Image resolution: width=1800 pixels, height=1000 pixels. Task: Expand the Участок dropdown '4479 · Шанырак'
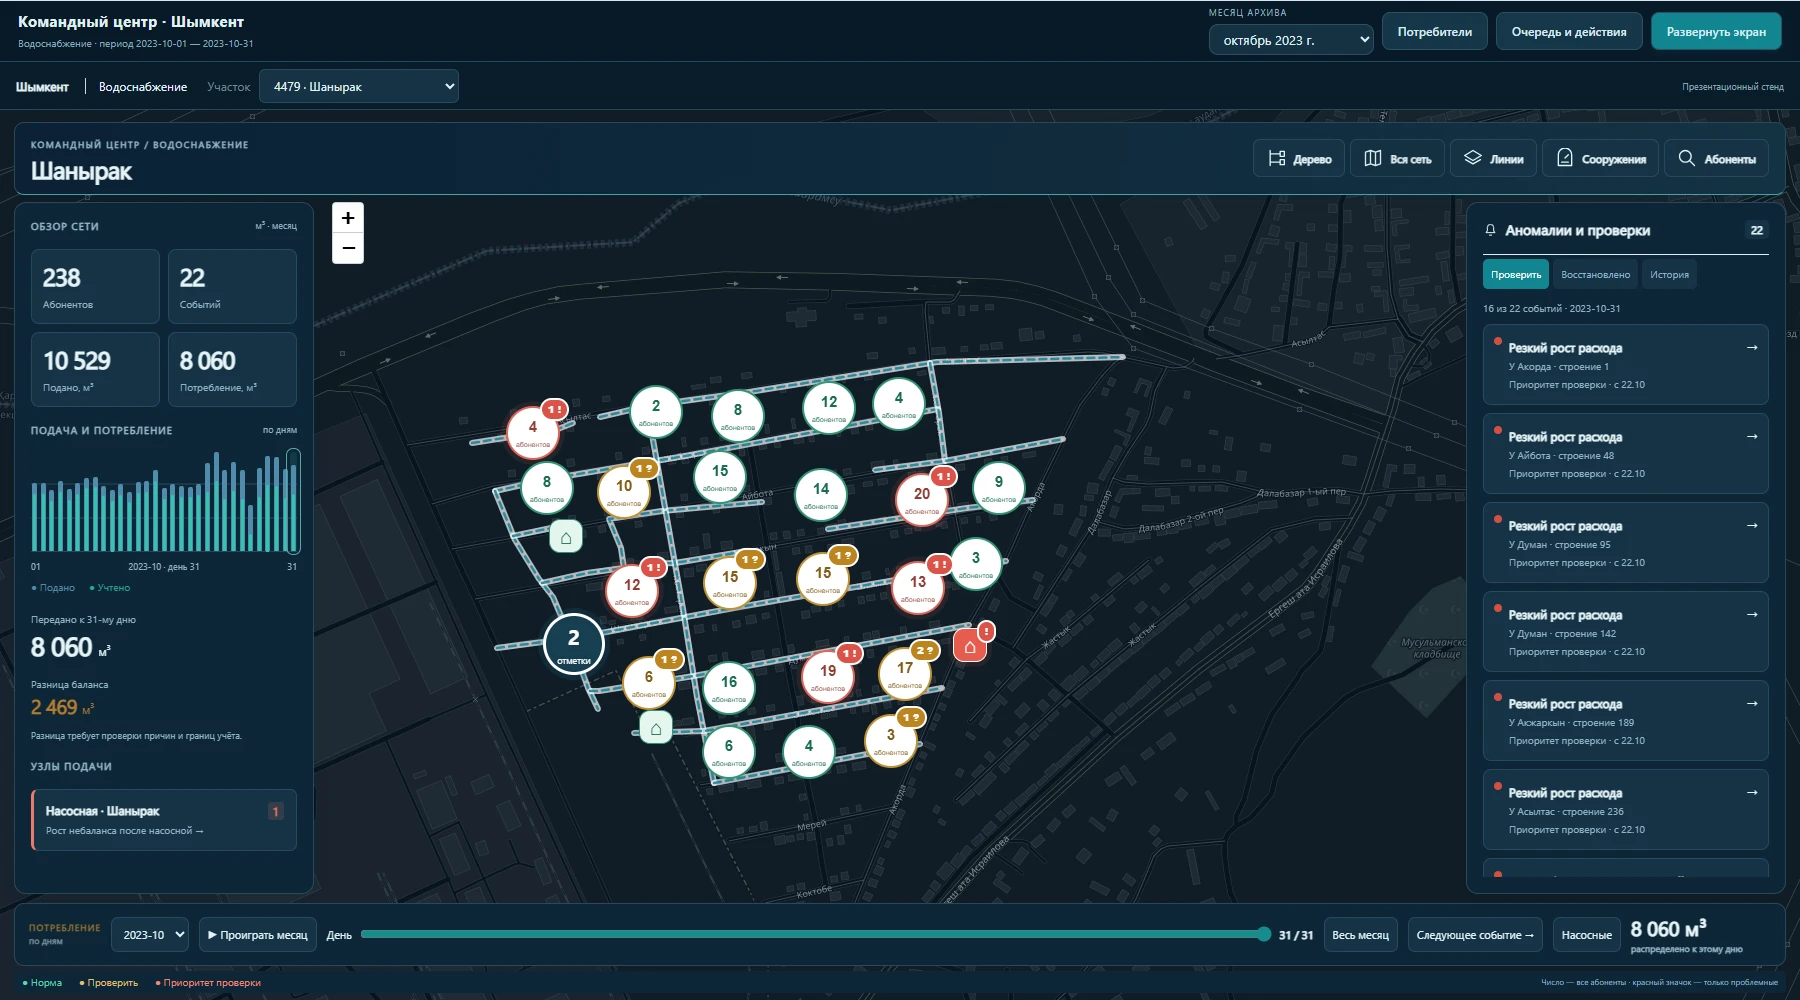359,87
